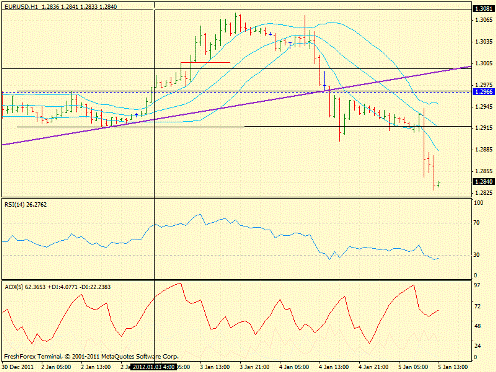This screenshot has width=496, height=372.
Task: Click the 1.3035 price axis label
Action: pos(484,42)
